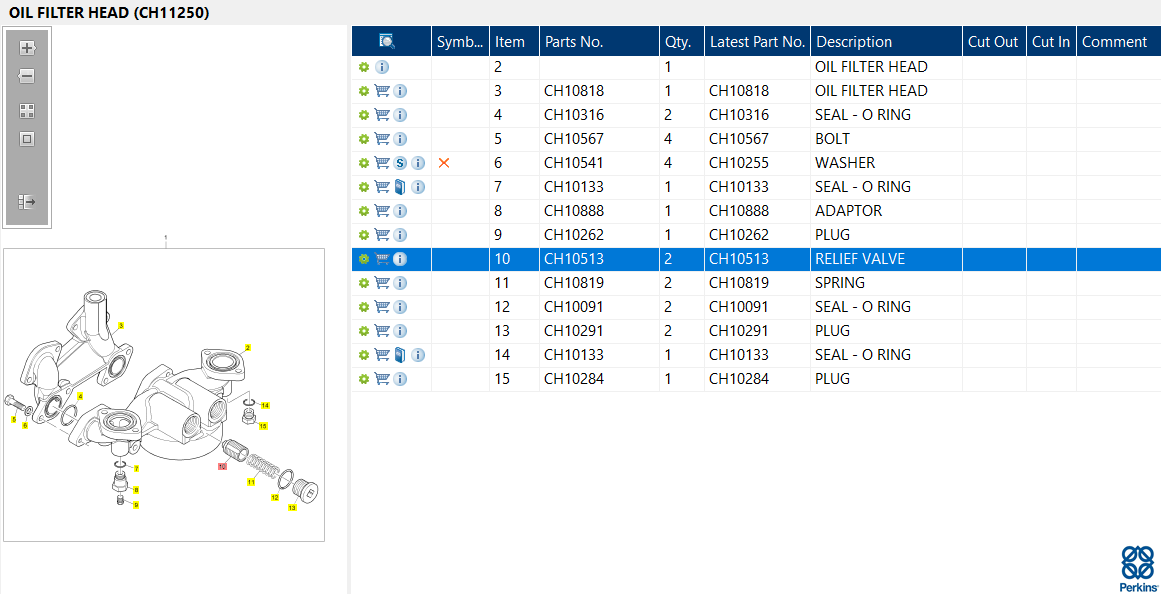The height and width of the screenshot is (594, 1161).
Task: Click the Latest Part No. column header
Action: 757,41
